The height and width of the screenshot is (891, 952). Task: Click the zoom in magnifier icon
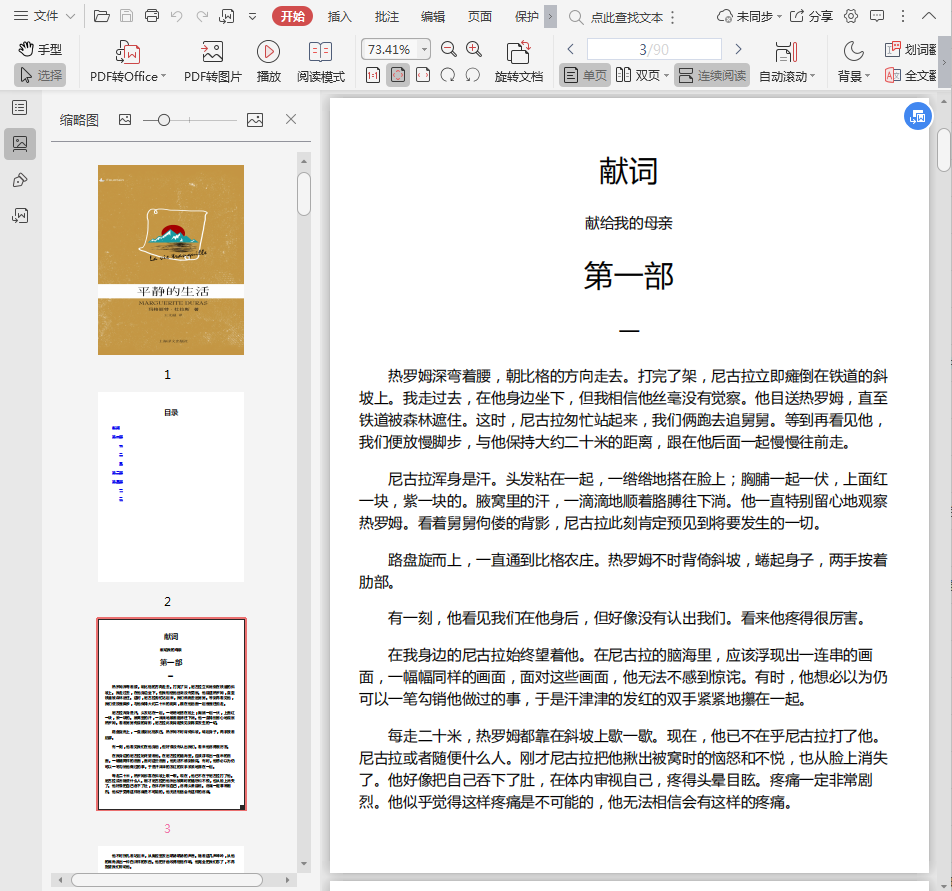coord(474,49)
